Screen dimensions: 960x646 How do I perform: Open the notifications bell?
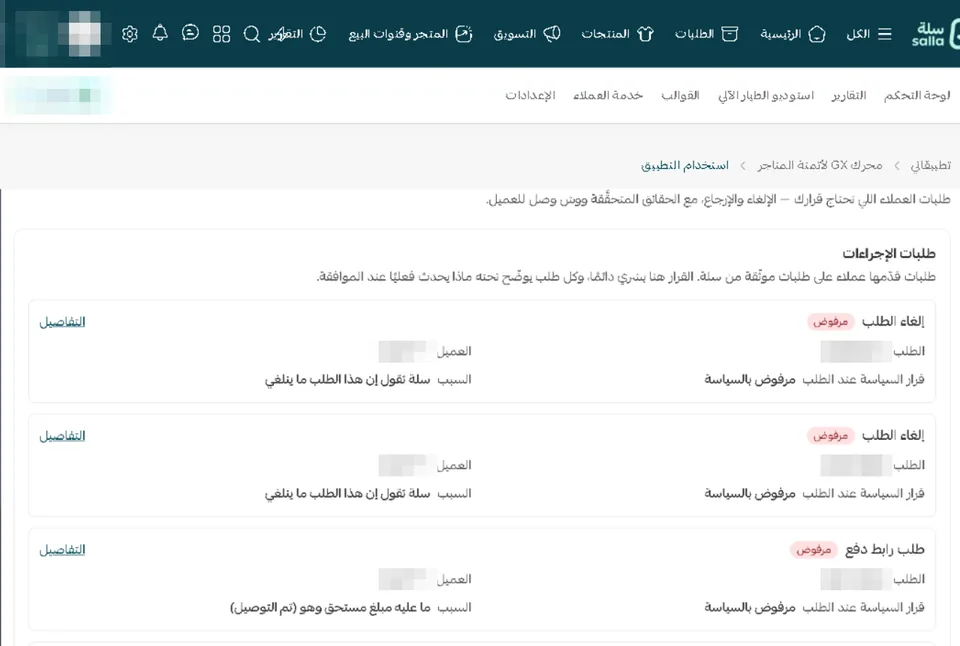coord(160,33)
